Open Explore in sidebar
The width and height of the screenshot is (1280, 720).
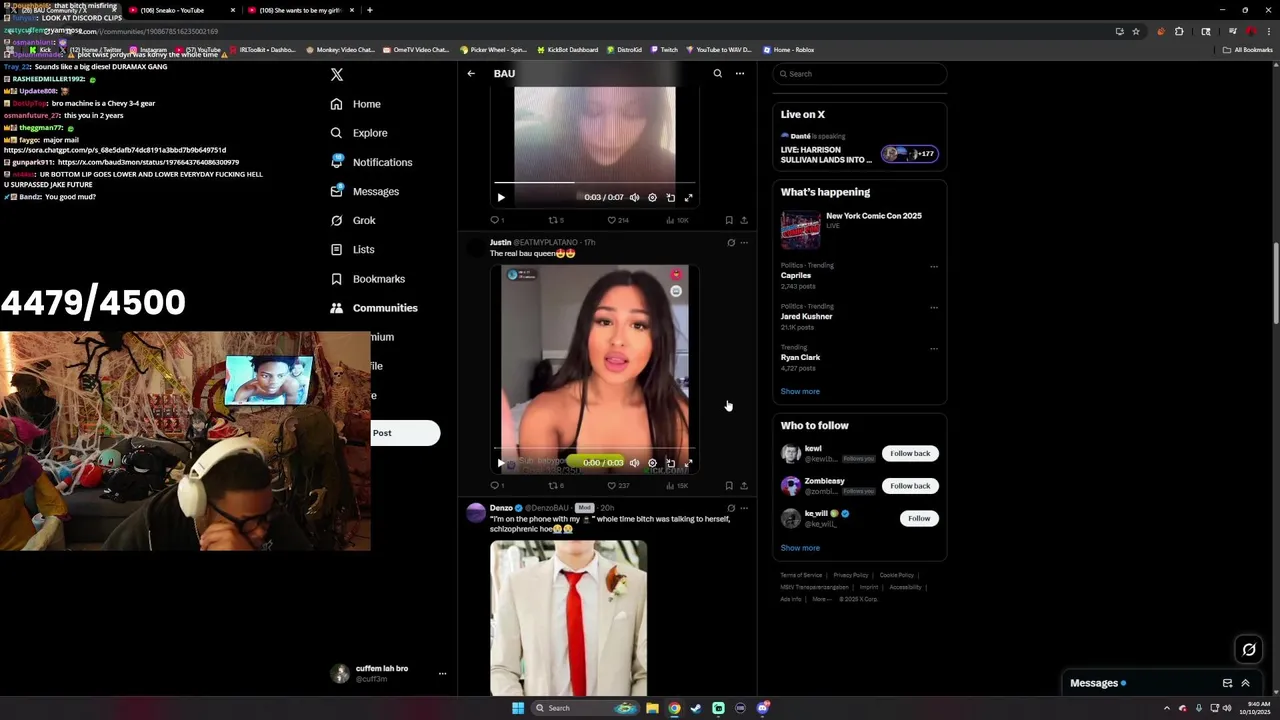point(358,133)
